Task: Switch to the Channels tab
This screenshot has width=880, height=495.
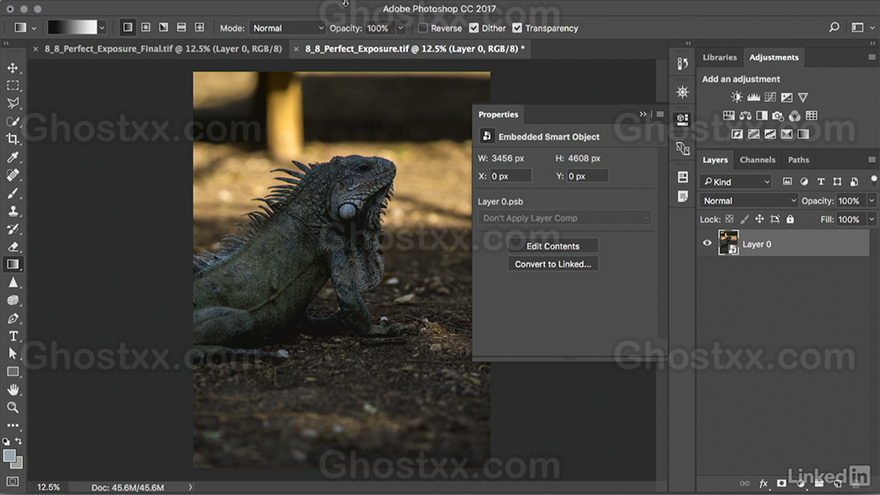Action: click(757, 159)
